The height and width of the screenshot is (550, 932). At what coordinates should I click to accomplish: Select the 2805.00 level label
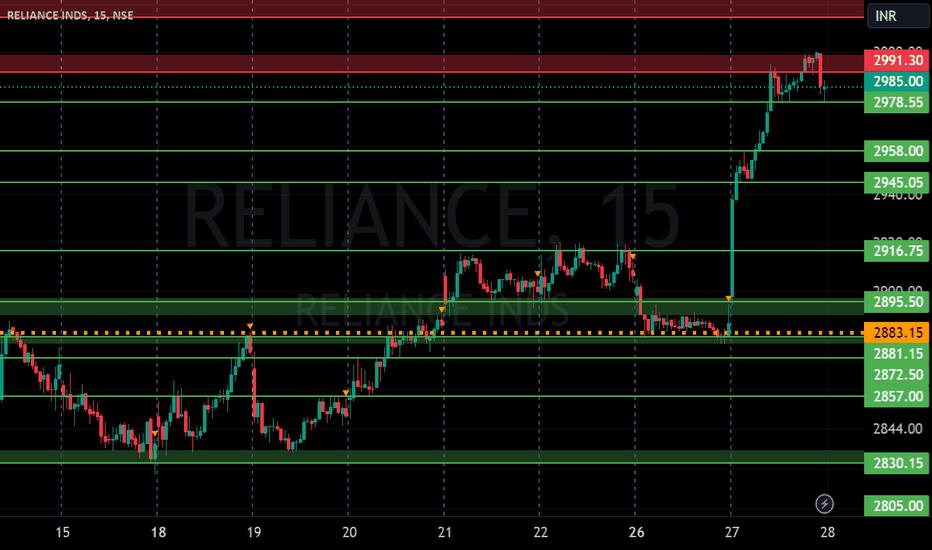click(896, 506)
